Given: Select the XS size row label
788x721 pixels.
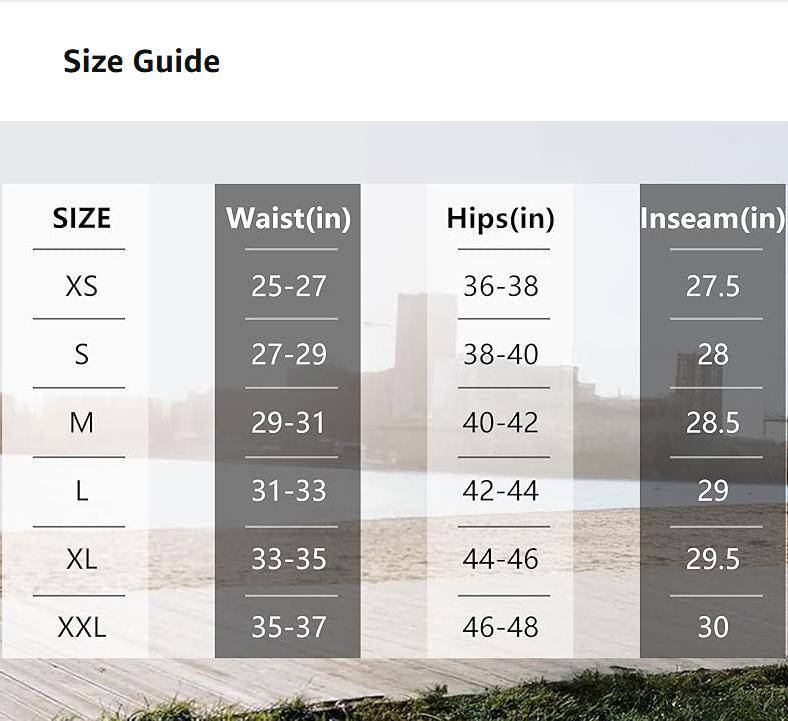Looking at the screenshot, I should coord(81,286).
